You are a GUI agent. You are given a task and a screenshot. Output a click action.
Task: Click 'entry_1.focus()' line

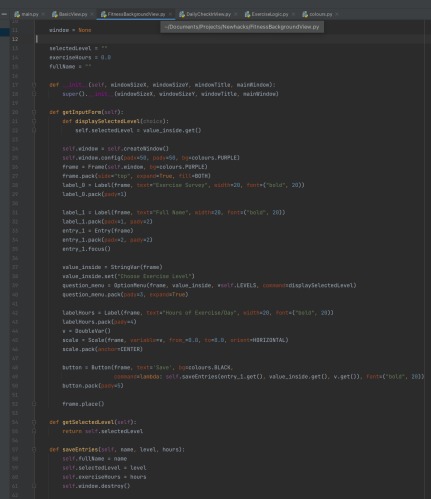point(86,249)
